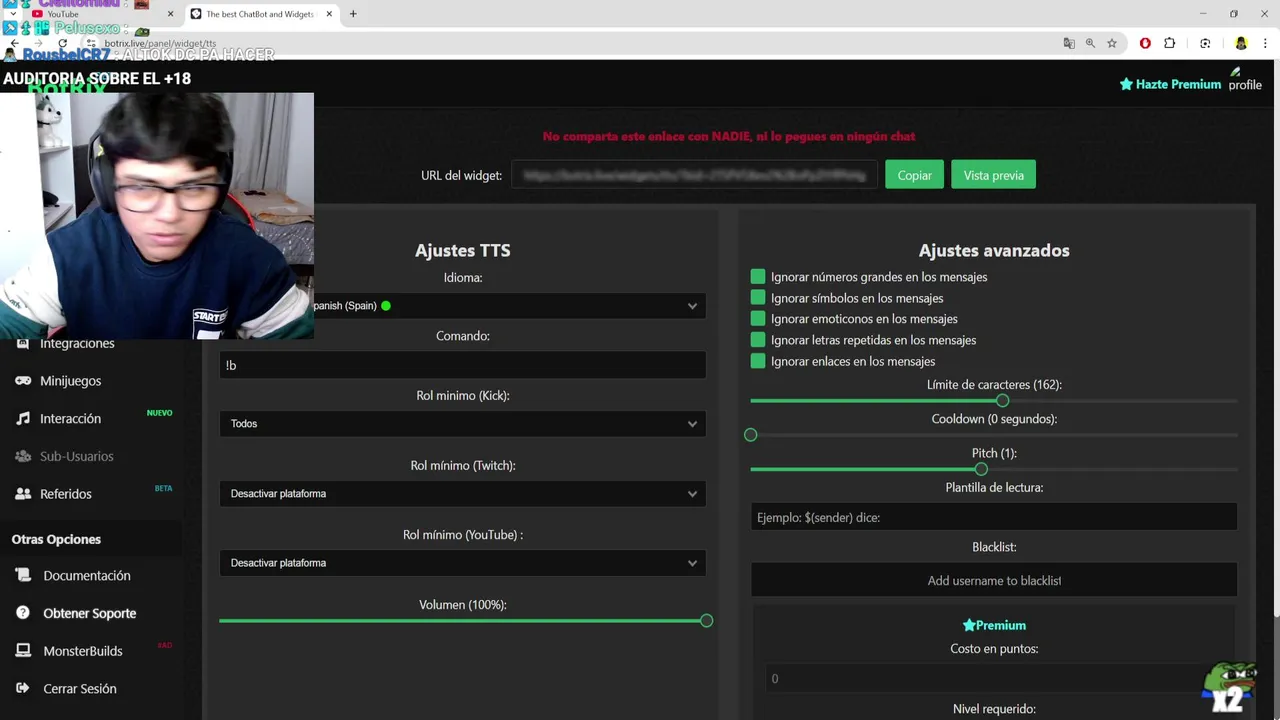The image size is (1280, 720).
Task: Toggle Ignorar símbolos en los mensajes
Action: tap(758, 298)
